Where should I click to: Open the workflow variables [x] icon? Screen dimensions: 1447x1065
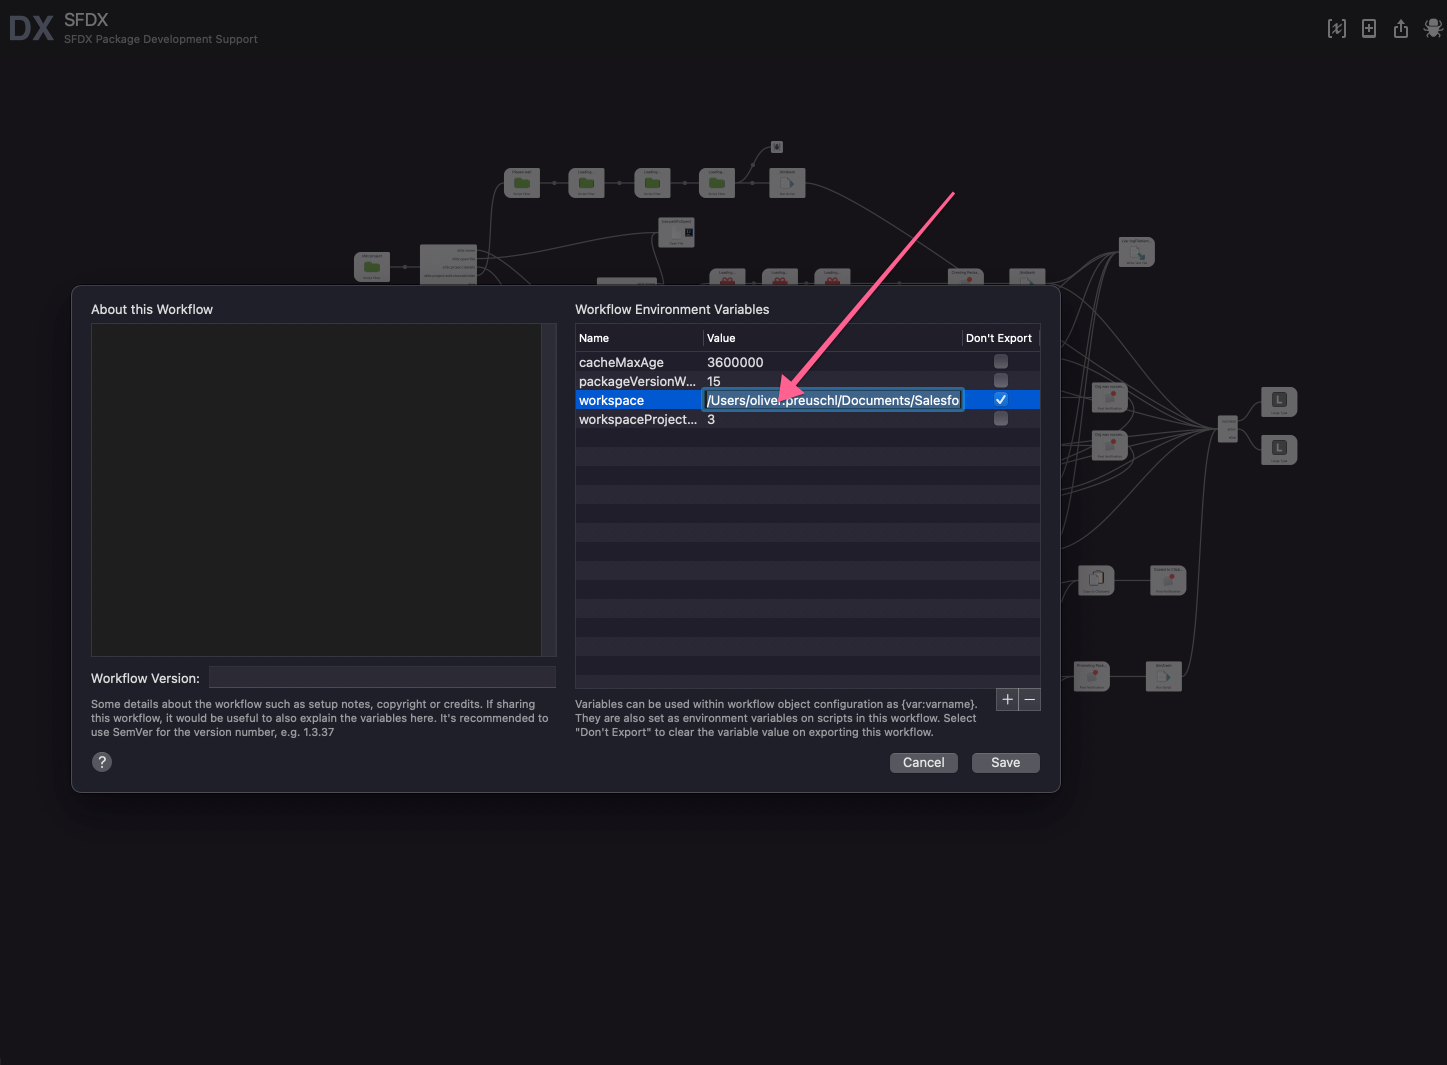point(1336,29)
